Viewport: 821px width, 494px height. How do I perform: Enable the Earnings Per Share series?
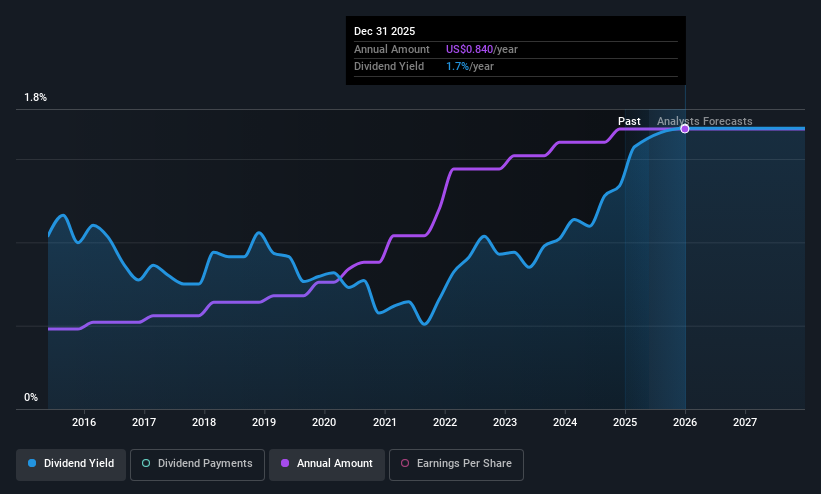pos(456,464)
